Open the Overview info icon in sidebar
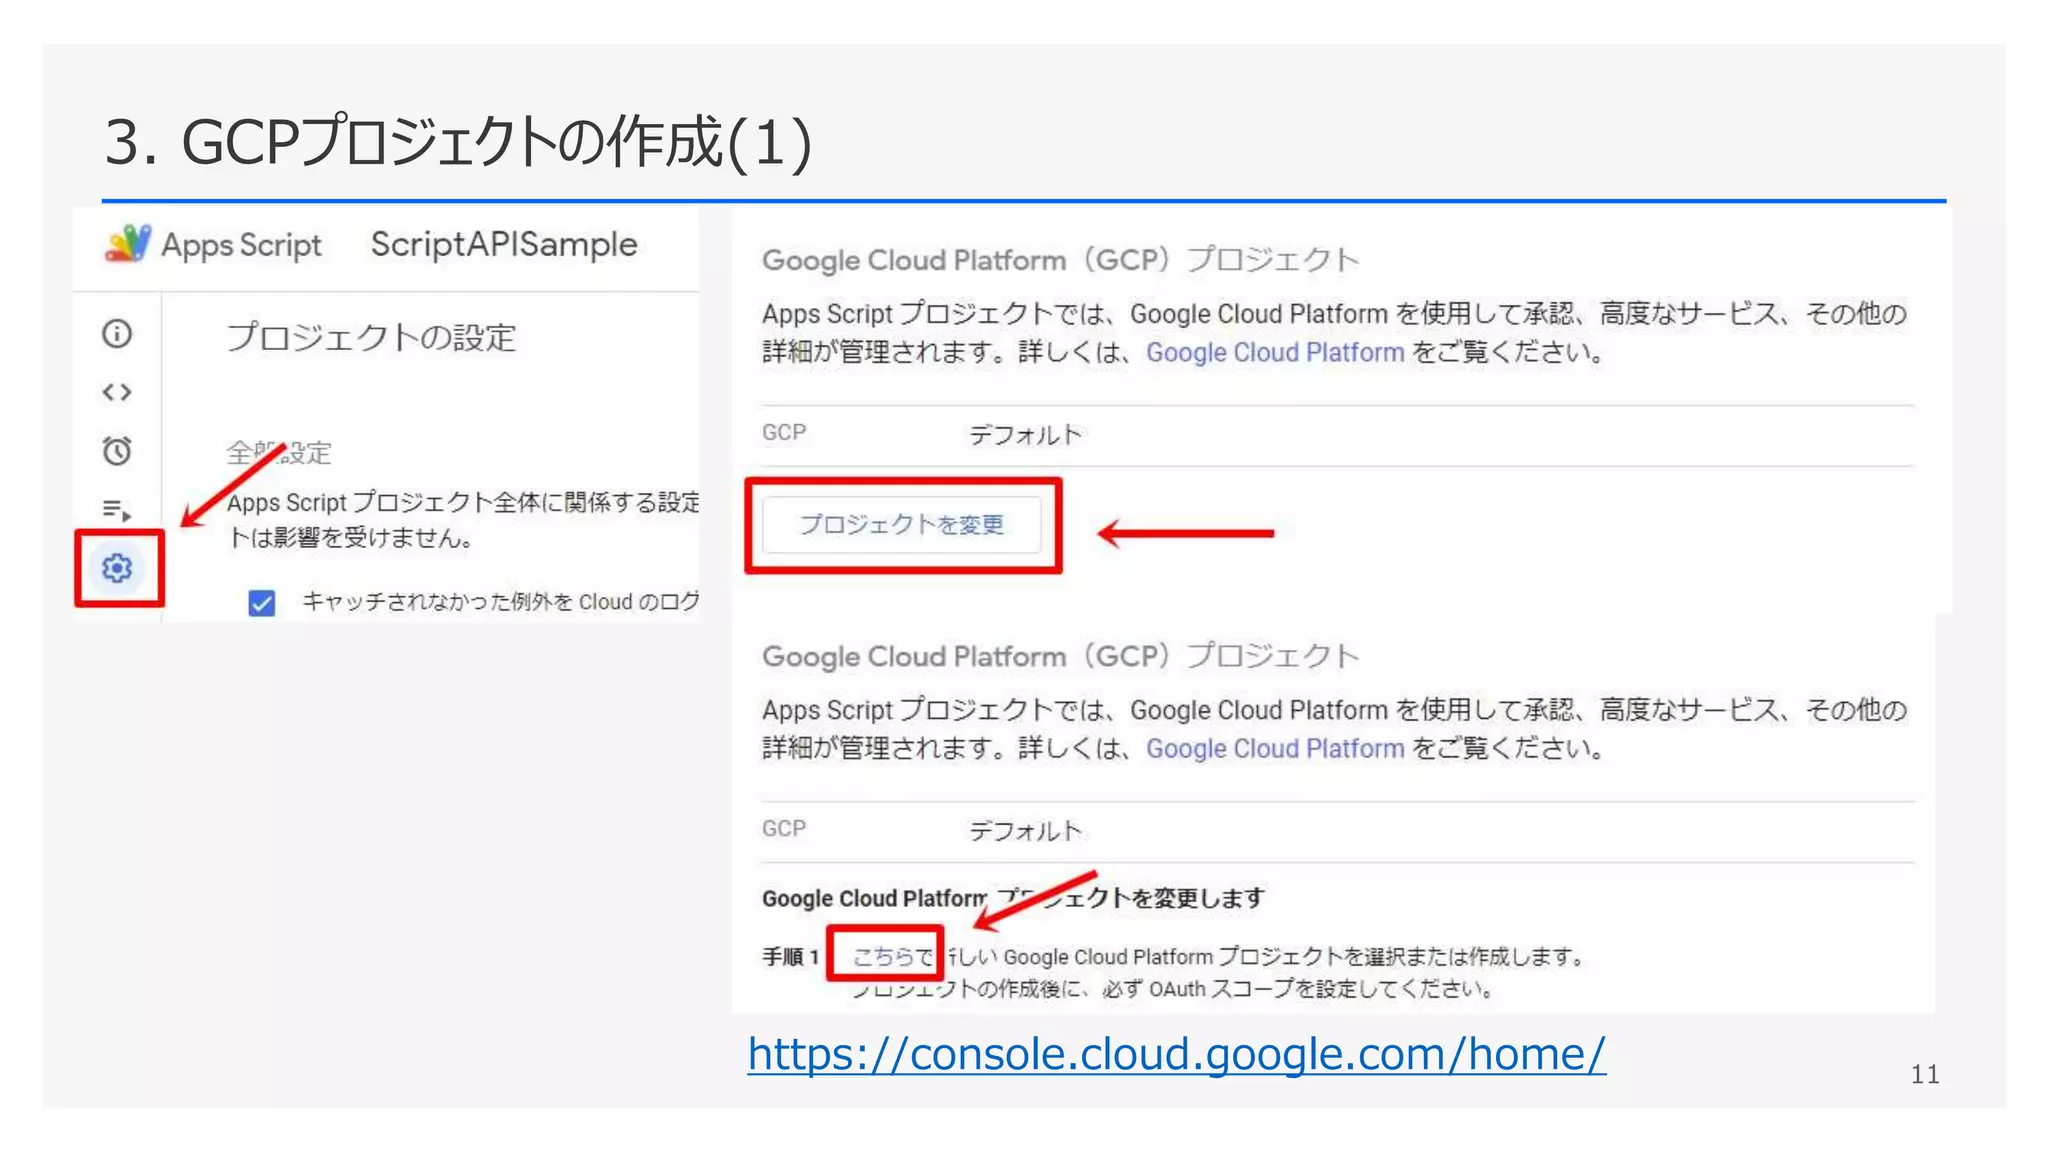2048x1152 pixels. coord(117,333)
